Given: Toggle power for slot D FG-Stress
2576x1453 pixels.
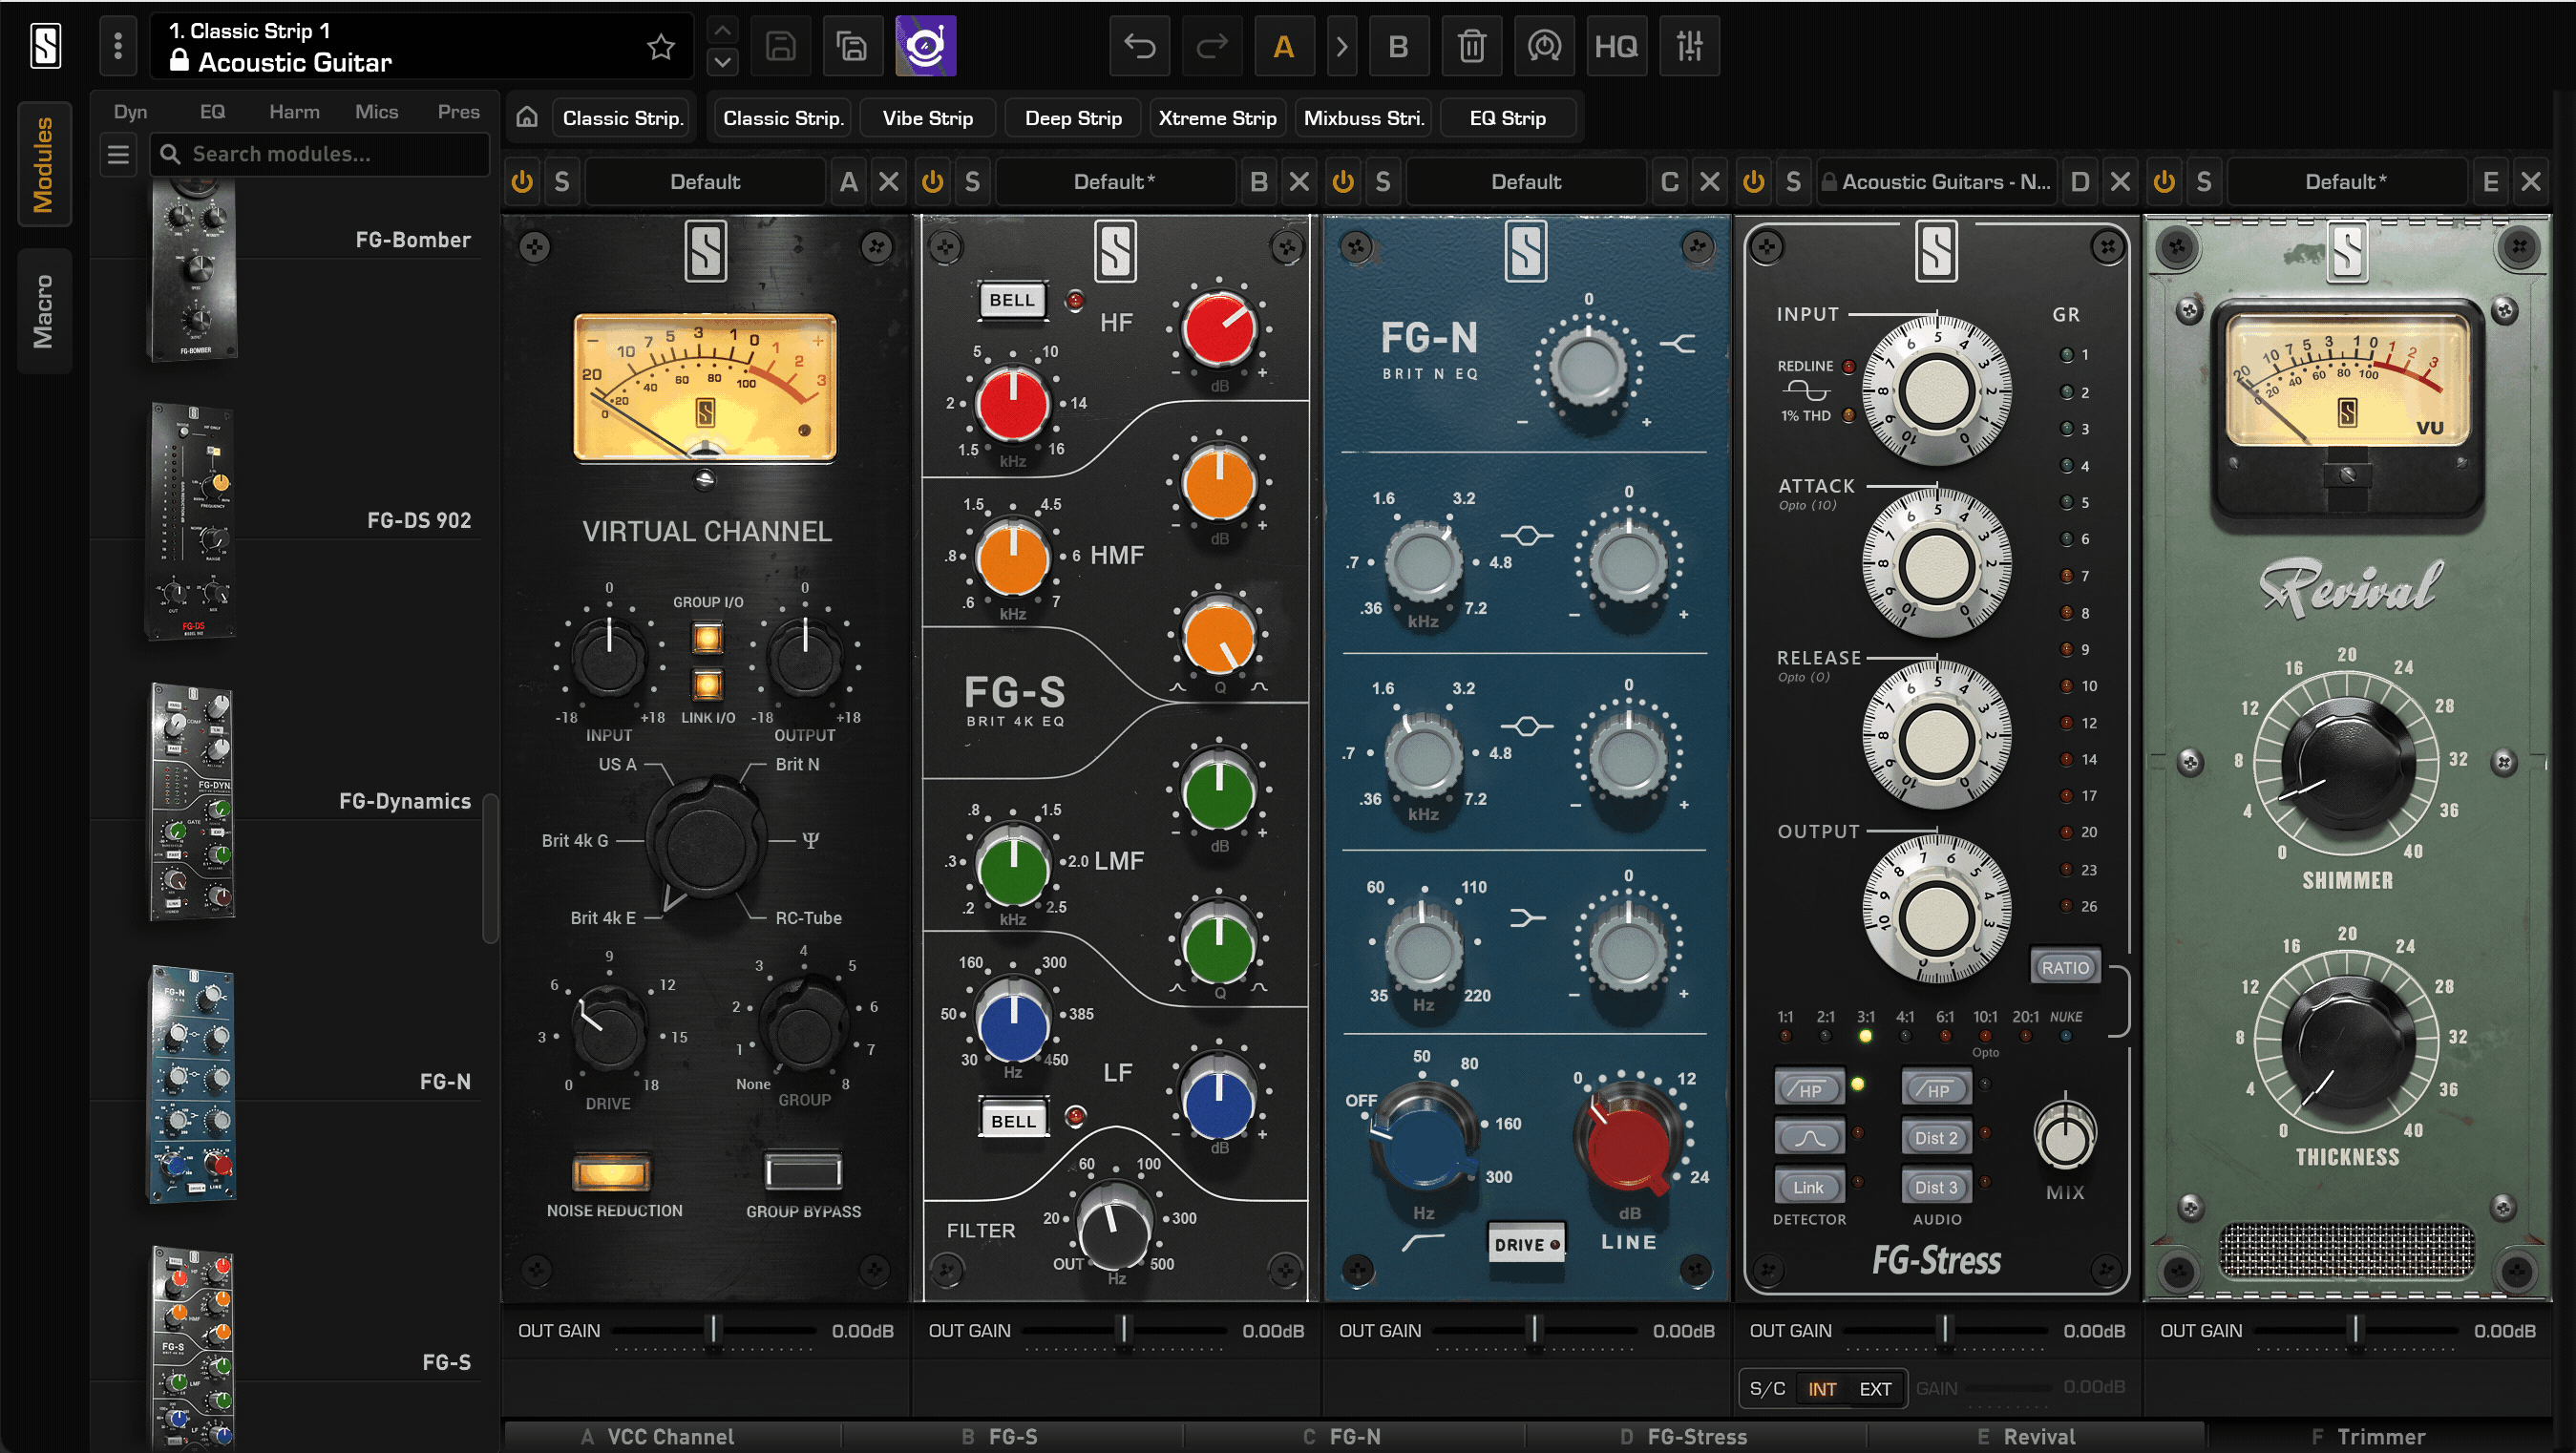Looking at the screenshot, I should pyautogui.click(x=1753, y=182).
